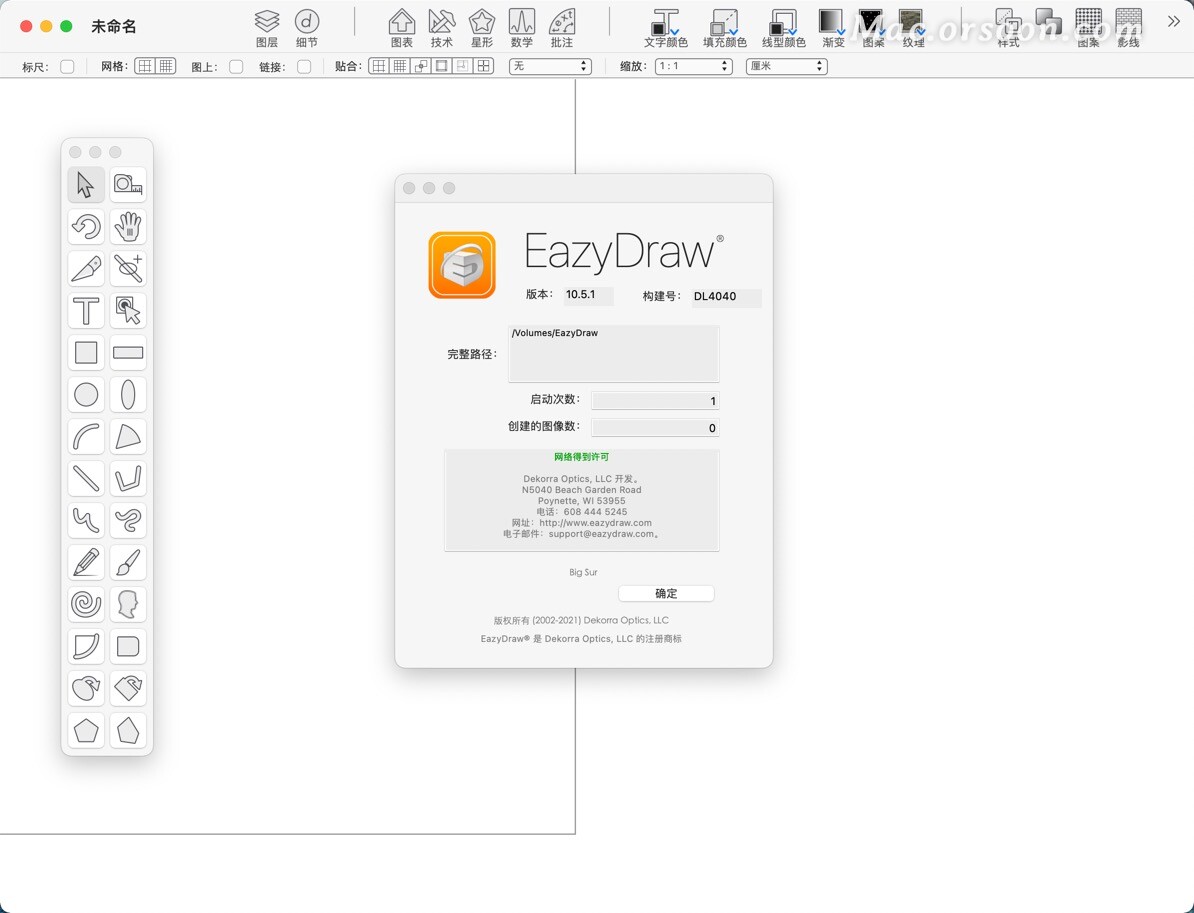Image resolution: width=1194 pixels, height=913 pixels.
Task: Toggle the fine 网格 grid button
Action: pos(166,66)
